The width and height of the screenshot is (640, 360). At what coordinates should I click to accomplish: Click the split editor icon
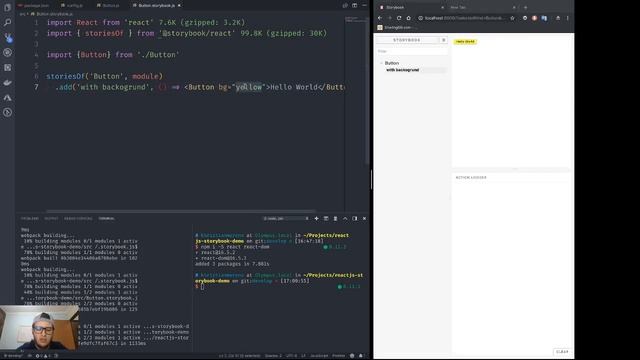(354, 6)
